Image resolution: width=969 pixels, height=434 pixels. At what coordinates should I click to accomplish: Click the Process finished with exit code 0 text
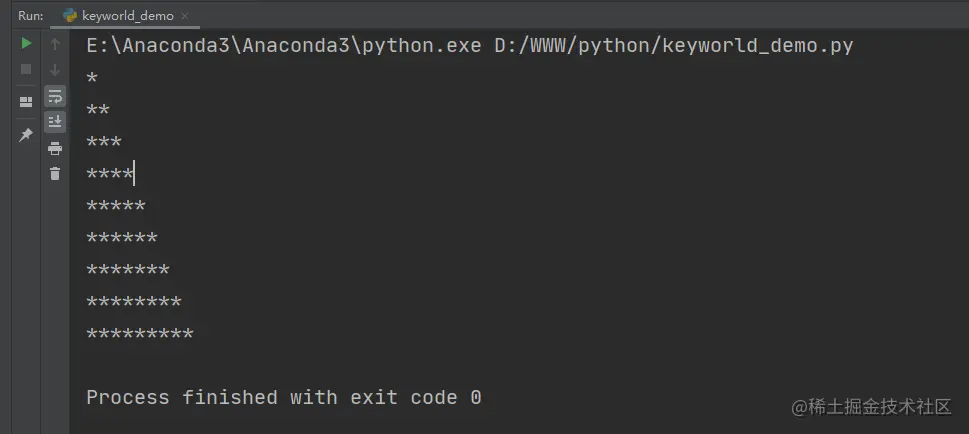click(284, 398)
